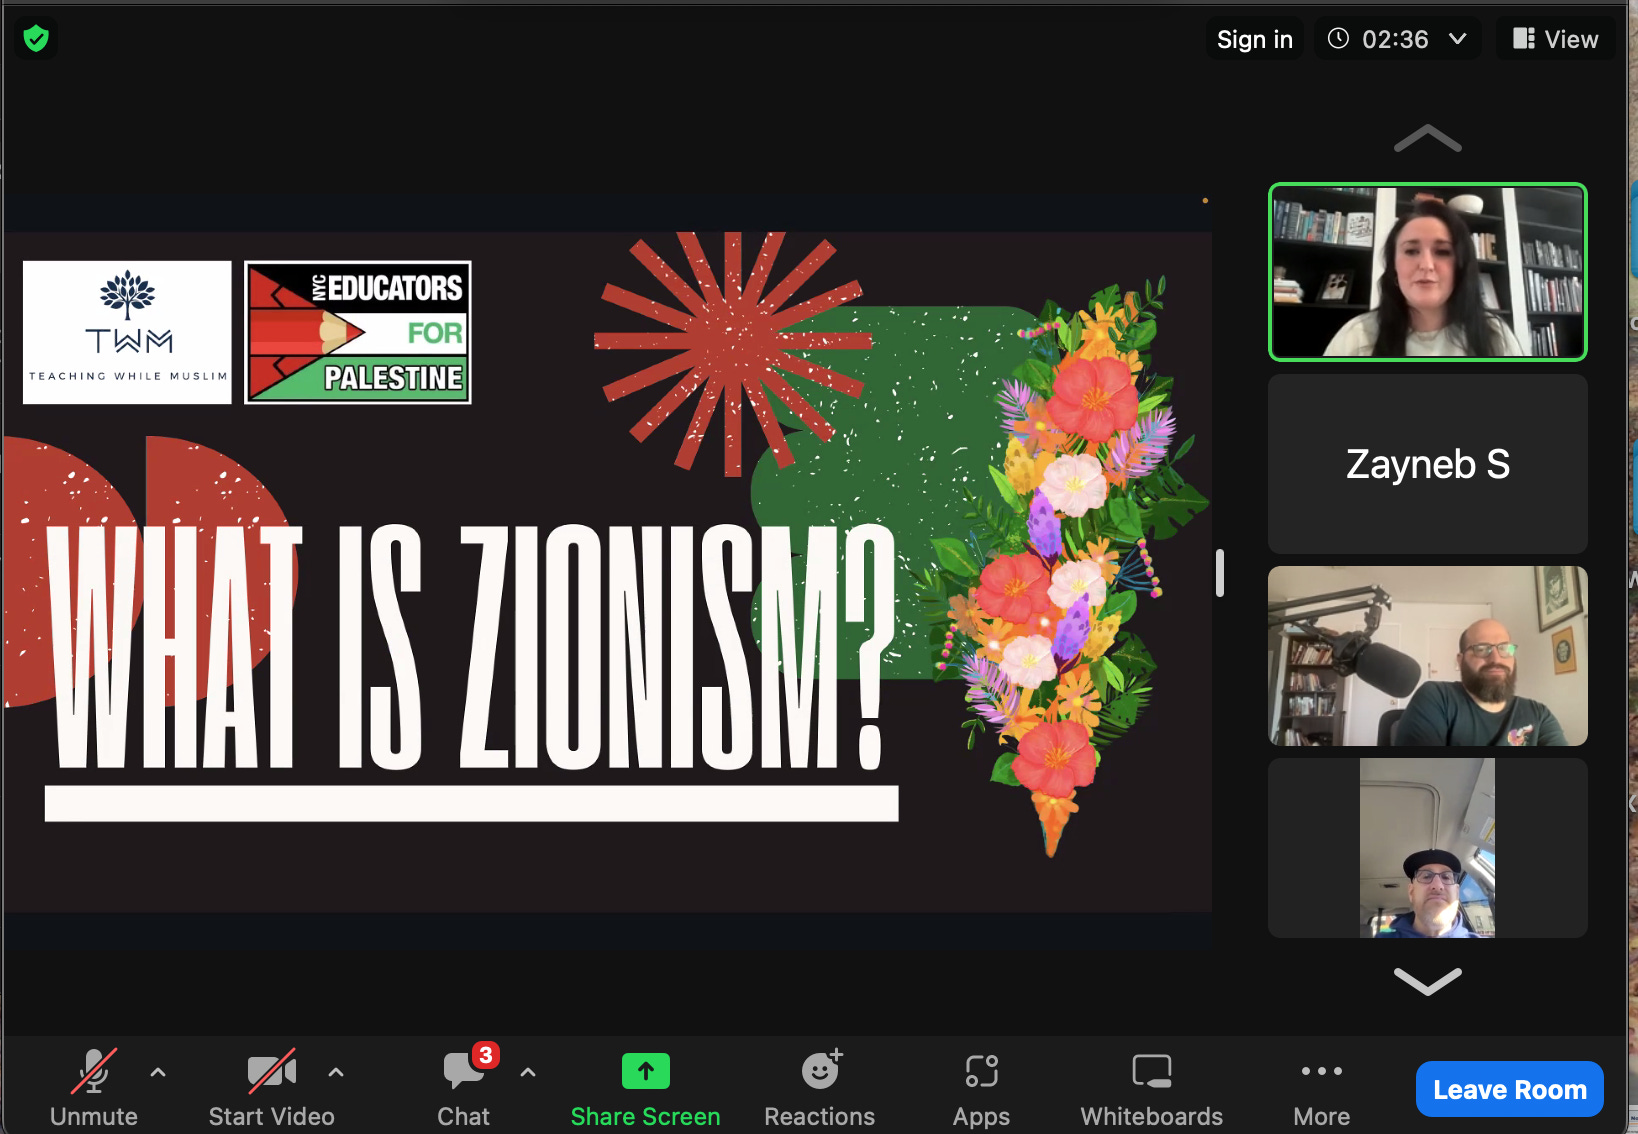1638x1134 pixels.
Task: Show previous participants with up chevron
Action: pyautogui.click(x=1428, y=138)
